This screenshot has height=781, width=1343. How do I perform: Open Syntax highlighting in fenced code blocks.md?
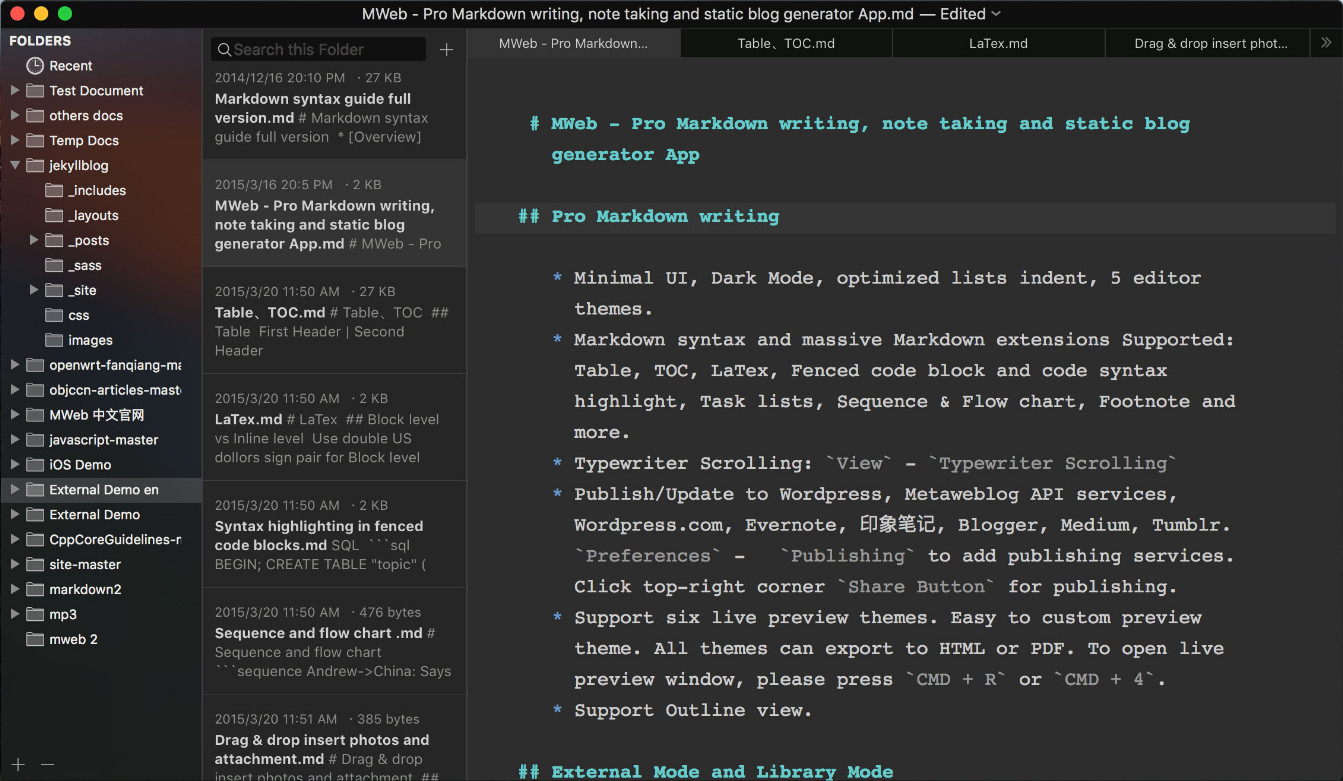point(334,534)
